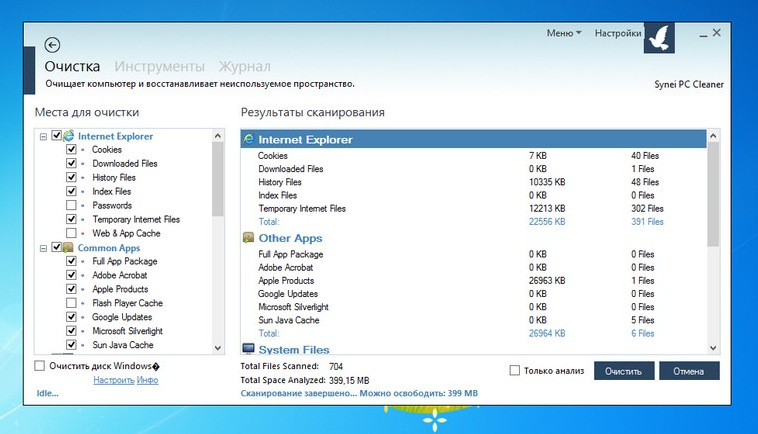Uncheck the Full App Package checkbox
Screen dimensions: 758x434
[x=71, y=261]
